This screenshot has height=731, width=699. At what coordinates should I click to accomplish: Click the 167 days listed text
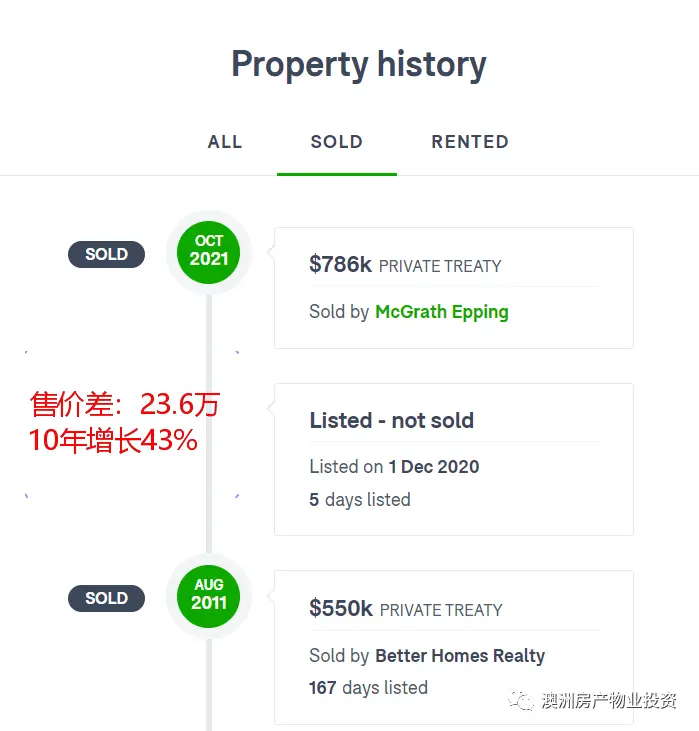[x=368, y=688]
